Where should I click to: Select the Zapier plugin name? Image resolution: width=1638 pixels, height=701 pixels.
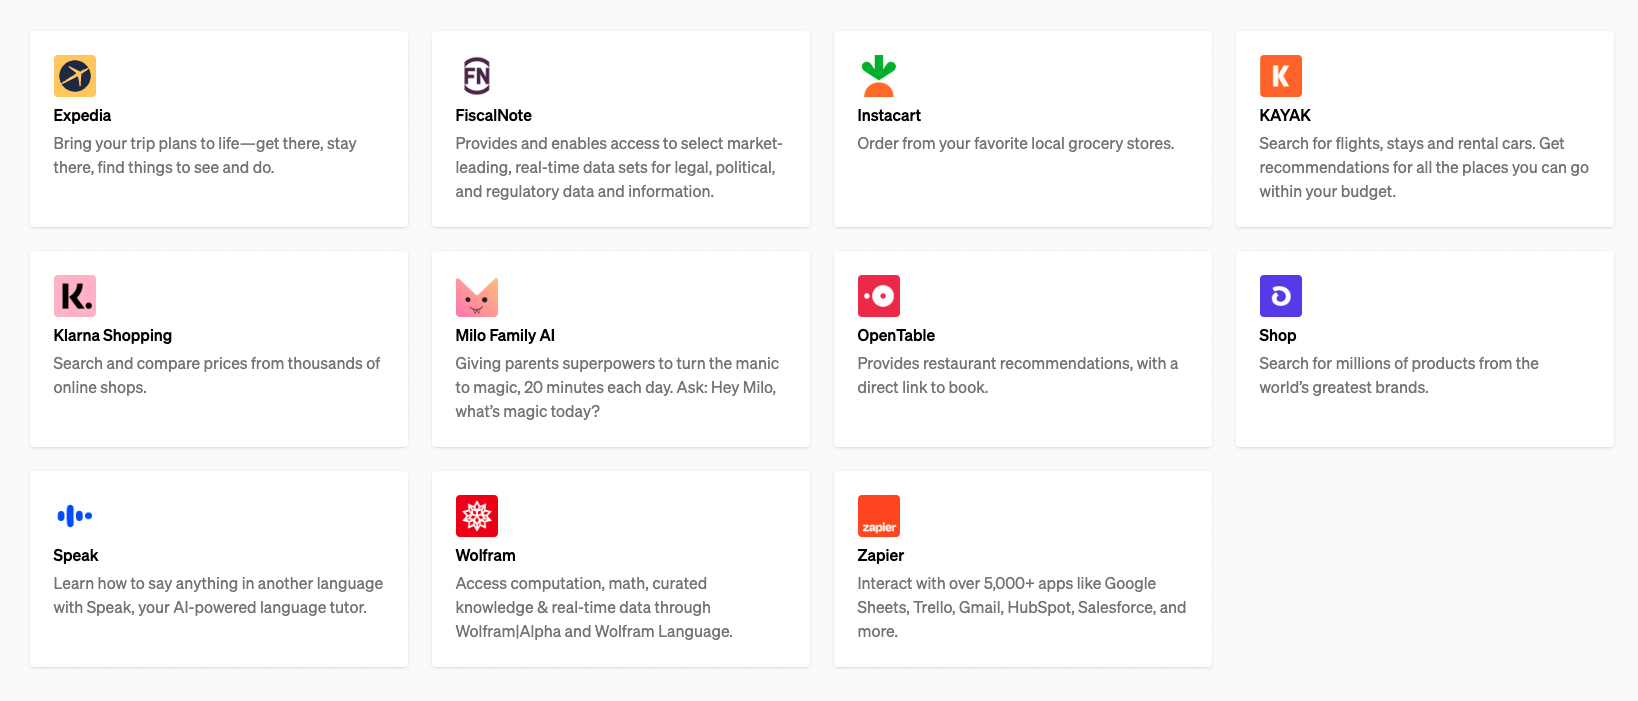881,556
